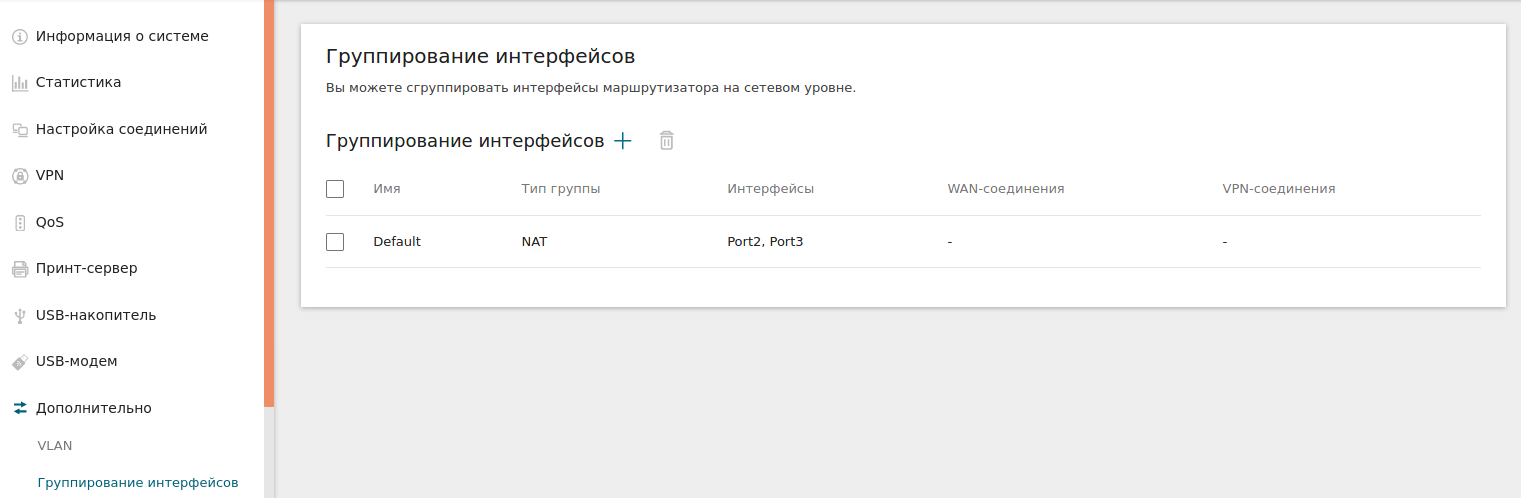Click the system information sidebar icon
Viewport: 1521px width, 498px height.
pos(19,37)
